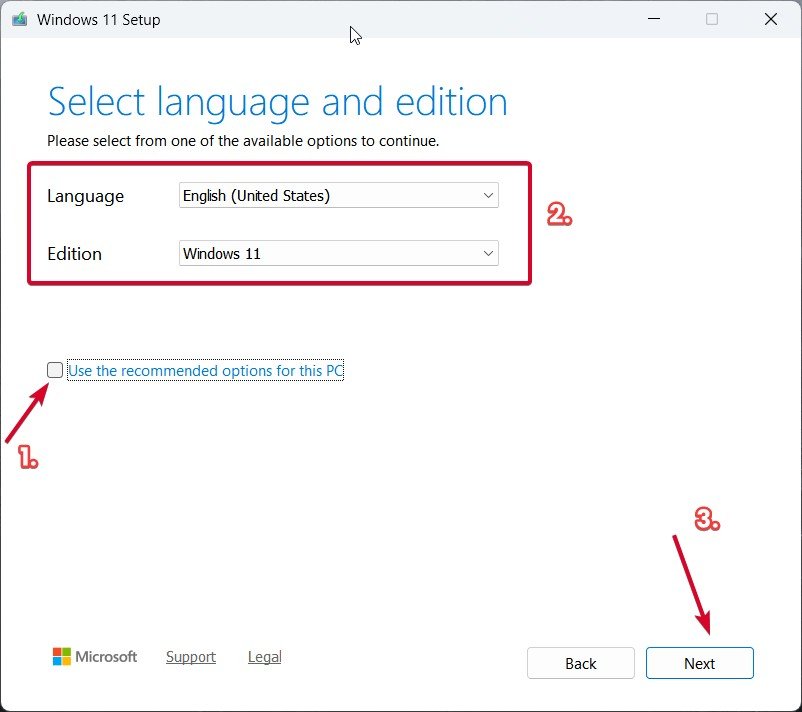This screenshot has width=802, height=712.
Task: Click the dropdown arrow beside English (United States)
Action: coord(487,195)
